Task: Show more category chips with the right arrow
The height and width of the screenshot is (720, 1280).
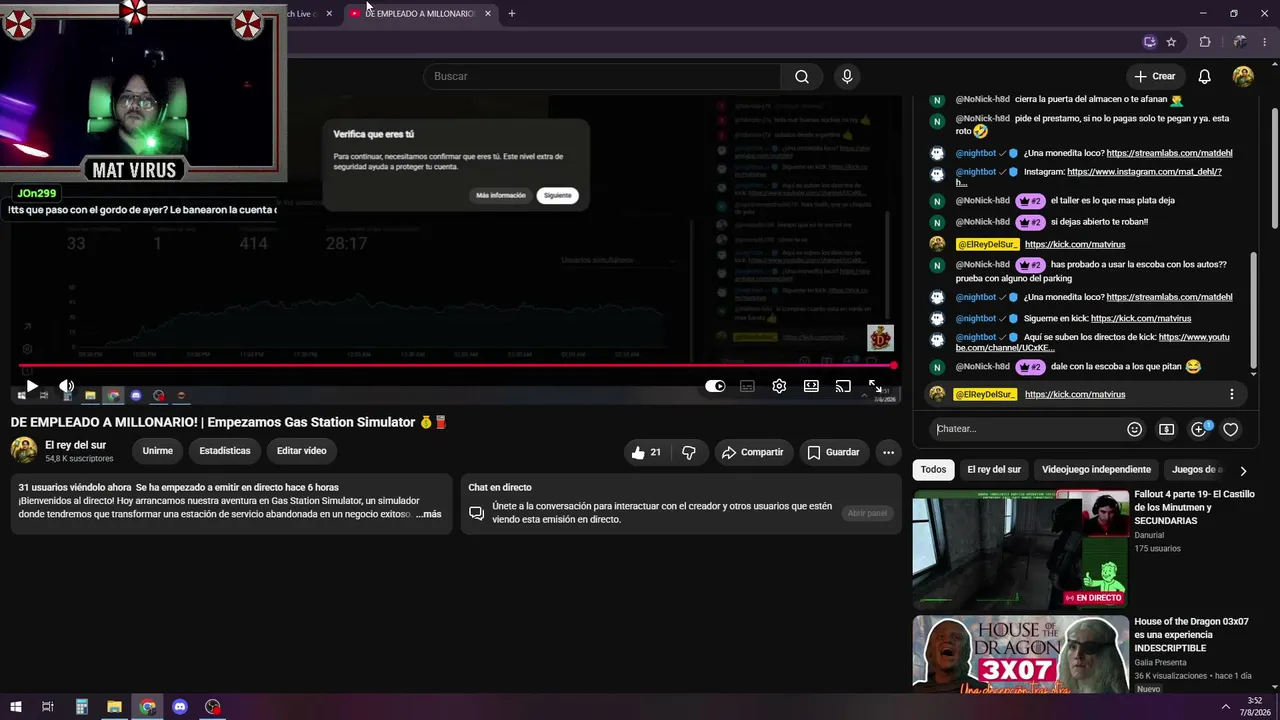Action: coord(1243,470)
